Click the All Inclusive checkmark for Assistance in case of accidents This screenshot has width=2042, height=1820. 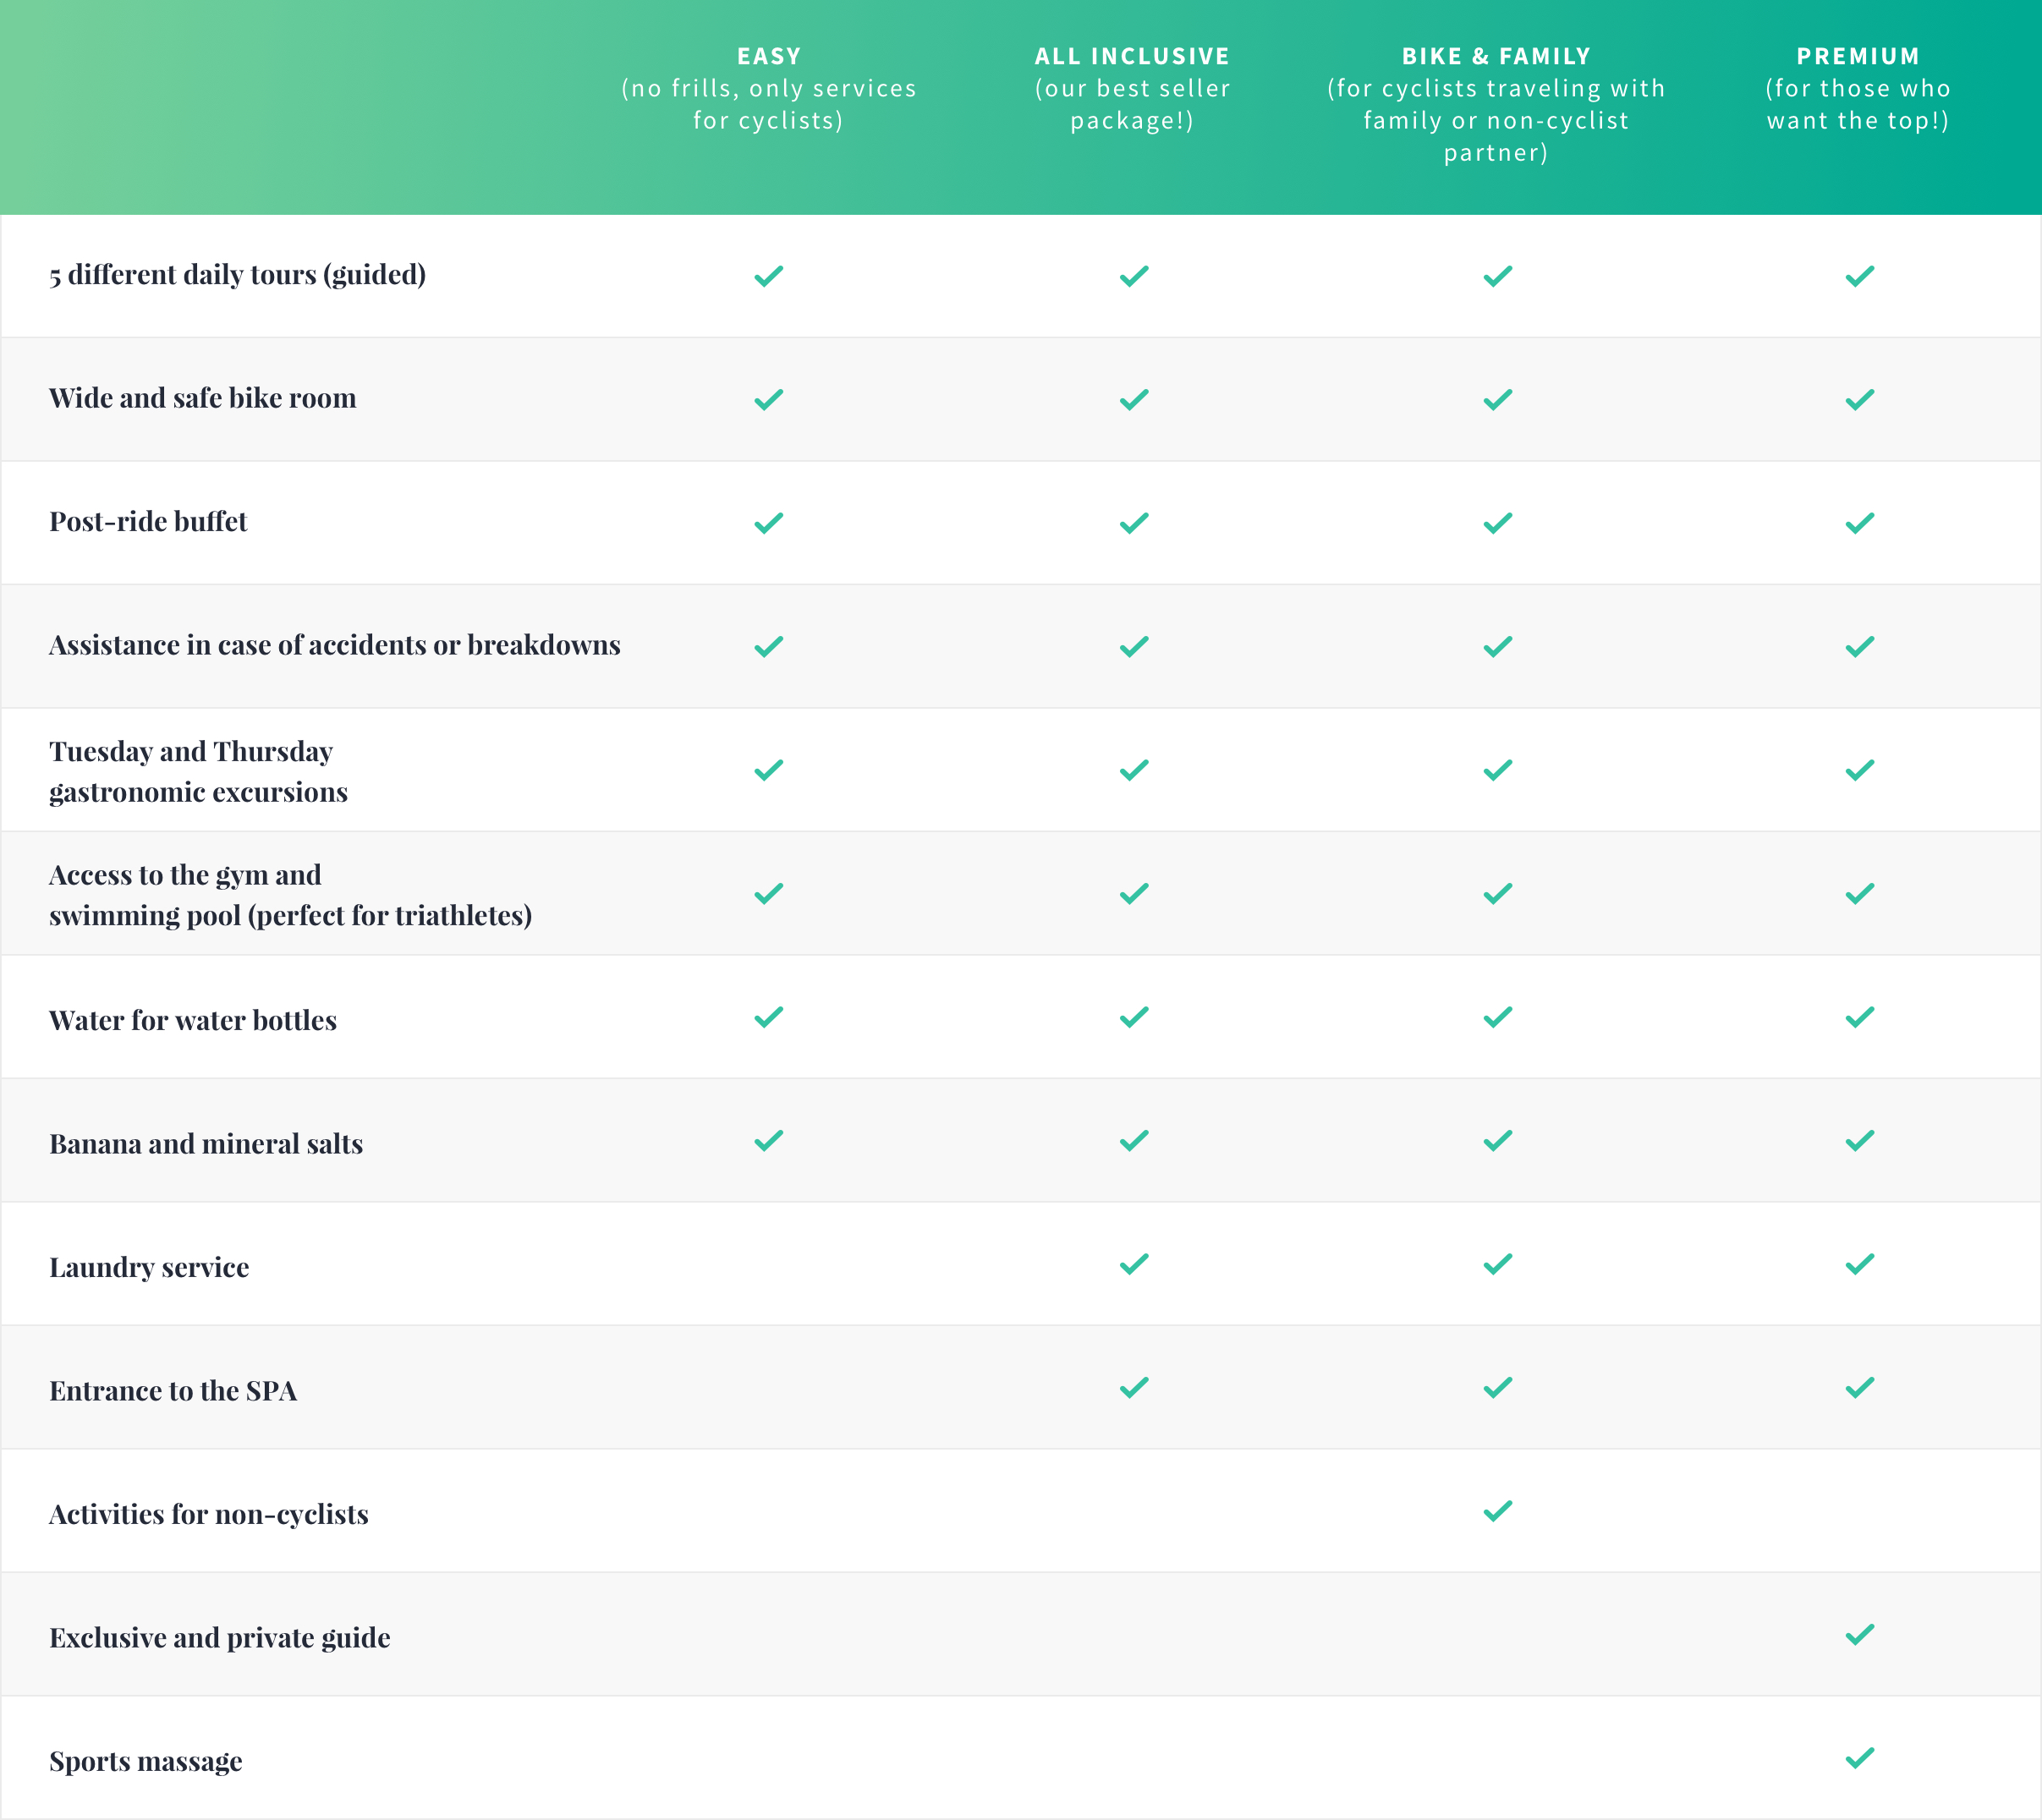[1133, 647]
